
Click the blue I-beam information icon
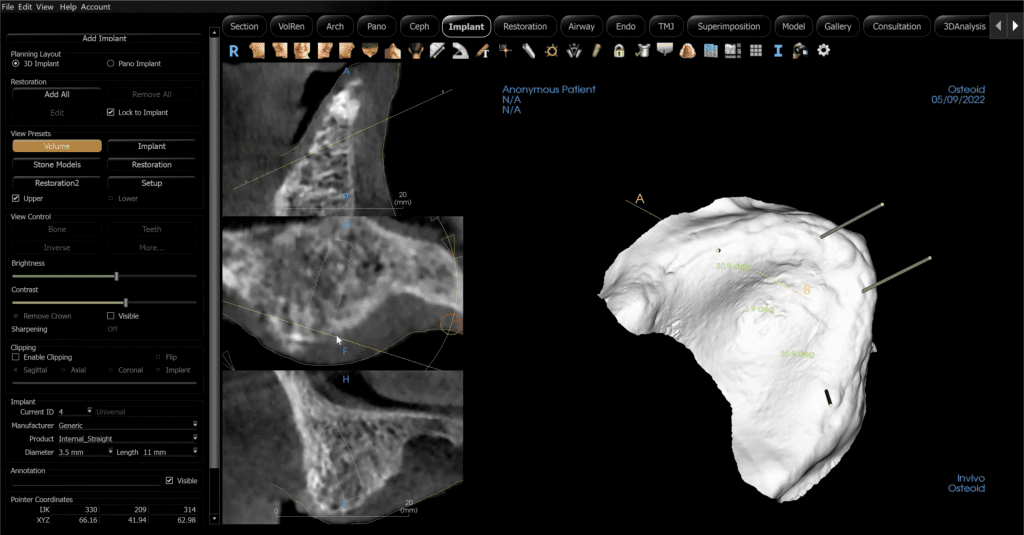[778, 51]
